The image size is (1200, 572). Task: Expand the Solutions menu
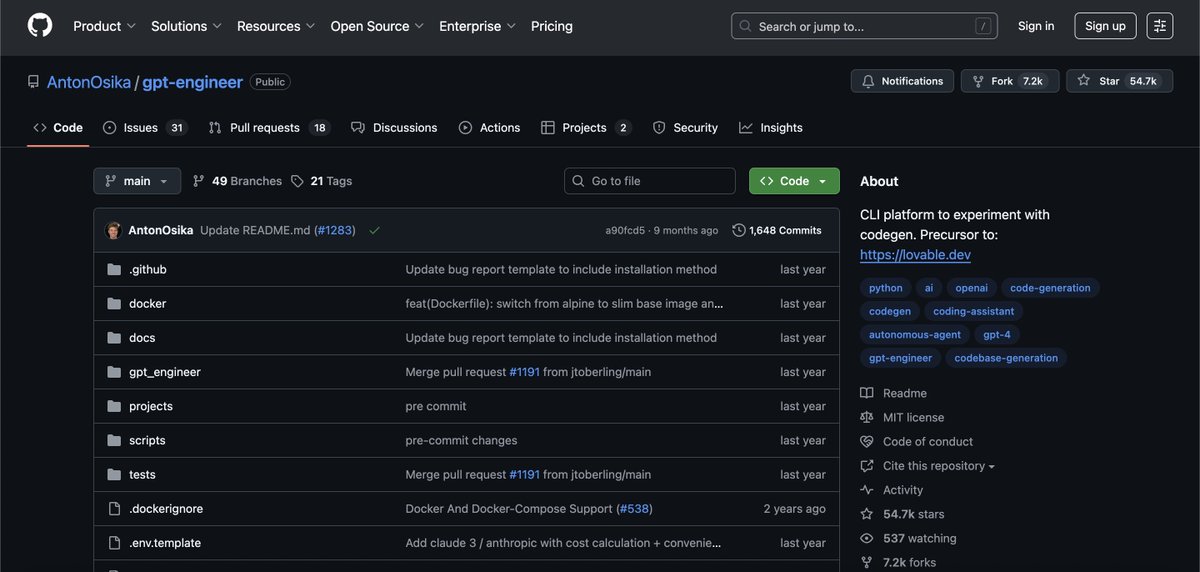[187, 26]
